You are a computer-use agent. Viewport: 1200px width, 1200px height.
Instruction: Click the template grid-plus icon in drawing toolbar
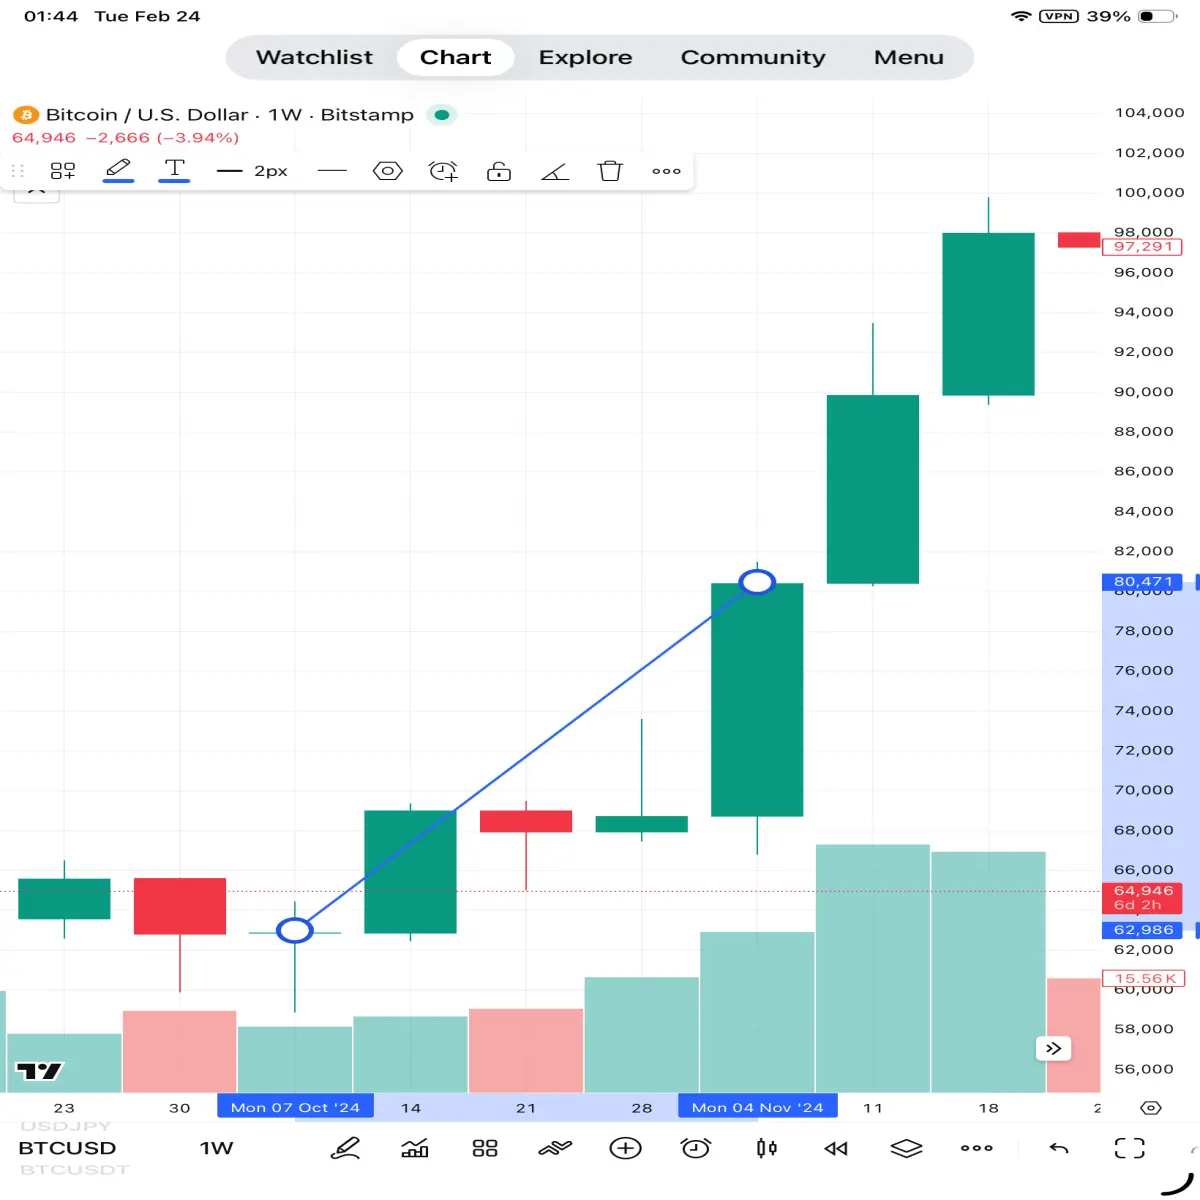coord(63,171)
